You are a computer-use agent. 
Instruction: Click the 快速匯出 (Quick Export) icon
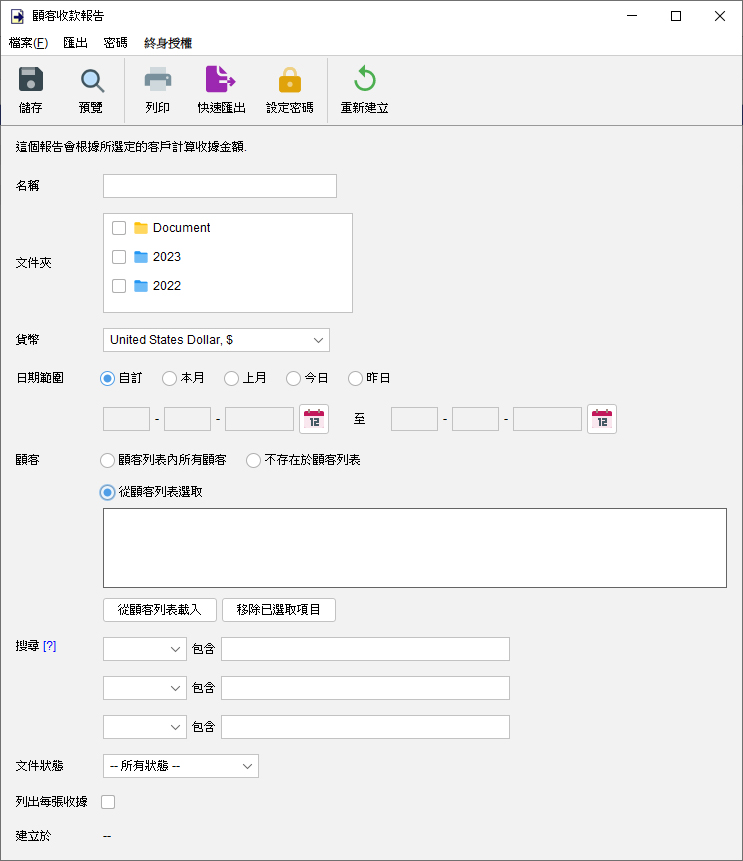221,79
